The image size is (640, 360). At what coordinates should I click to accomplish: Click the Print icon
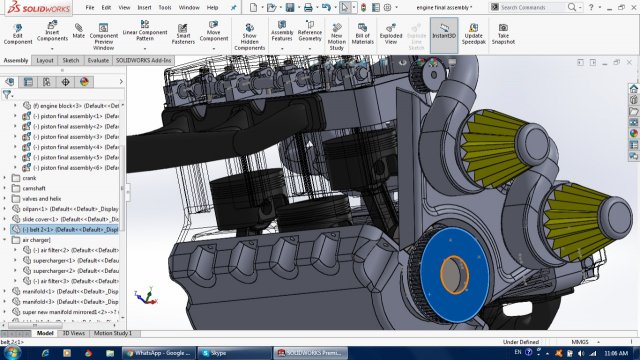pyautogui.click(x=308, y=7)
